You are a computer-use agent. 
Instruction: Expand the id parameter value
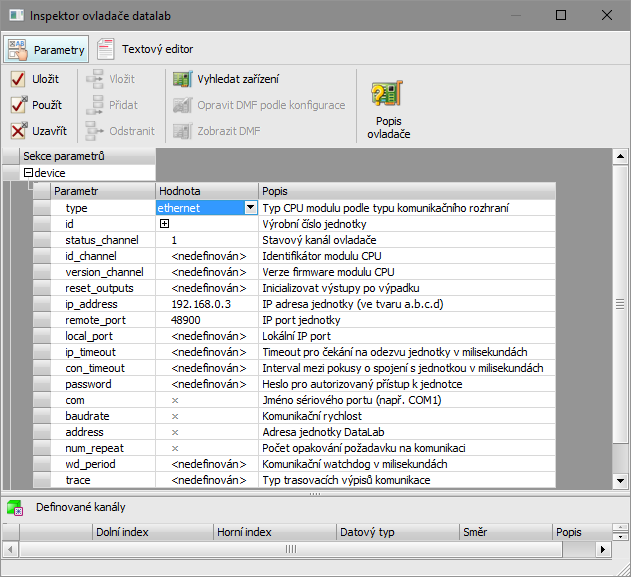coord(164,224)
